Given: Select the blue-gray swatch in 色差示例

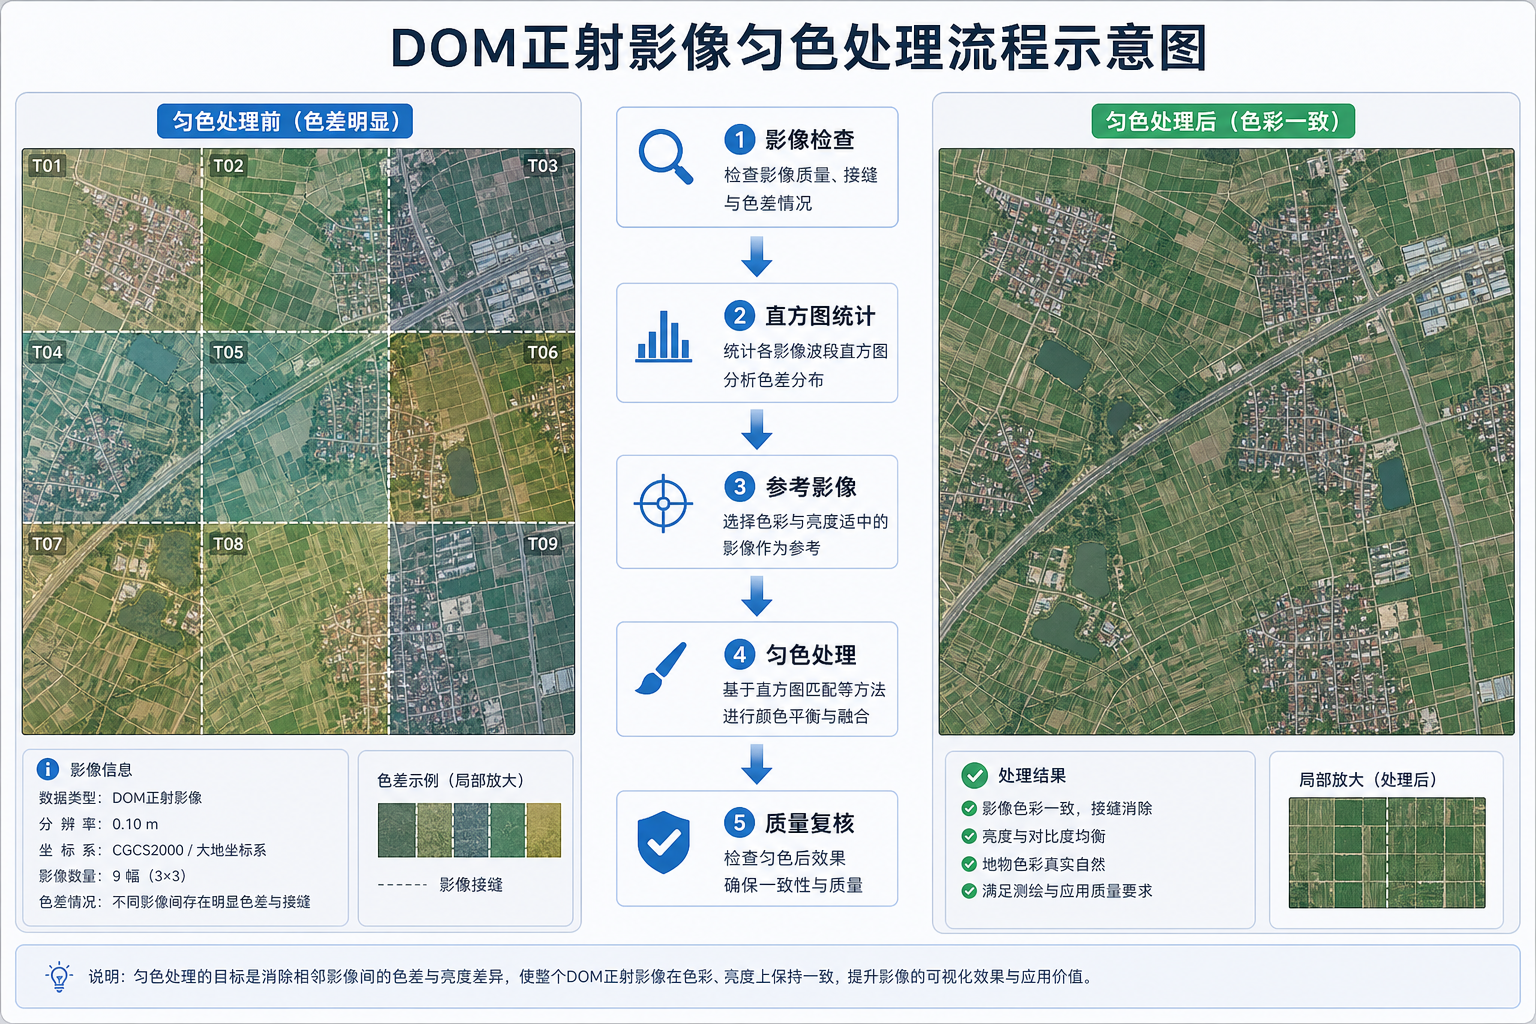Looking at the screenshot, I should (470, 830).
